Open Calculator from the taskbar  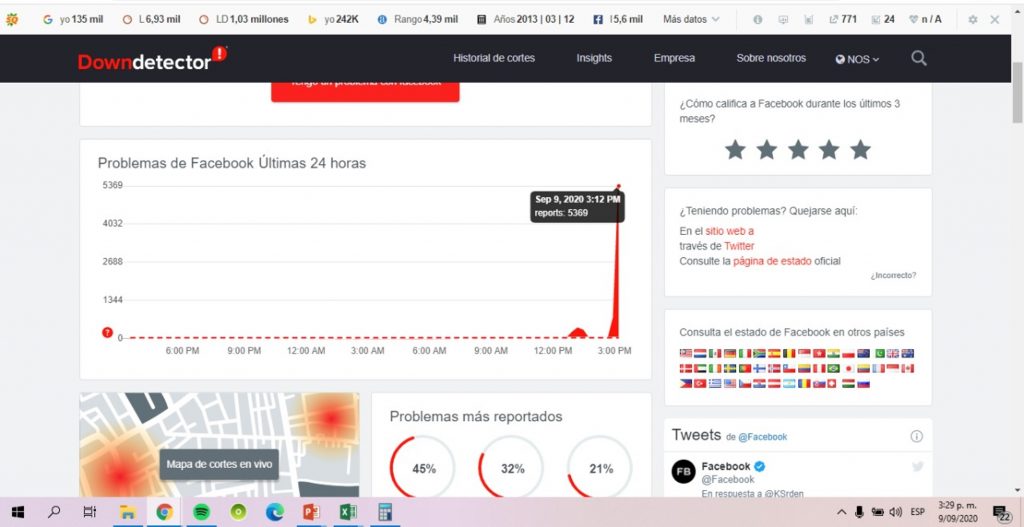385,512
